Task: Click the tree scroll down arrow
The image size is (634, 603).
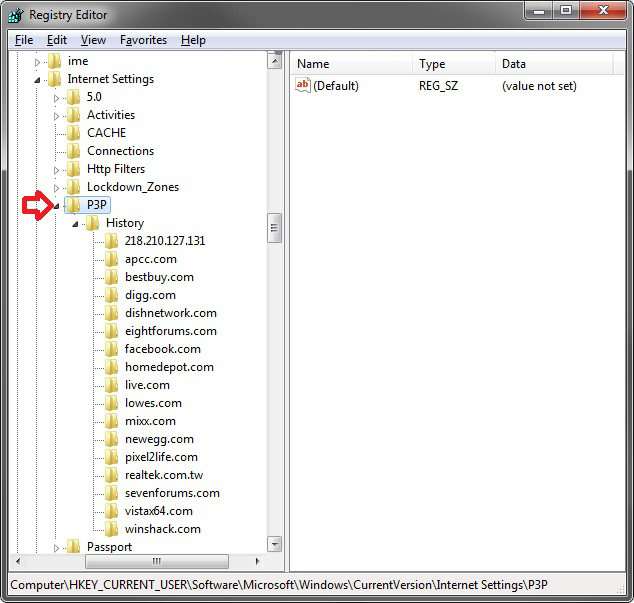Action: click(x=275, y=544)
